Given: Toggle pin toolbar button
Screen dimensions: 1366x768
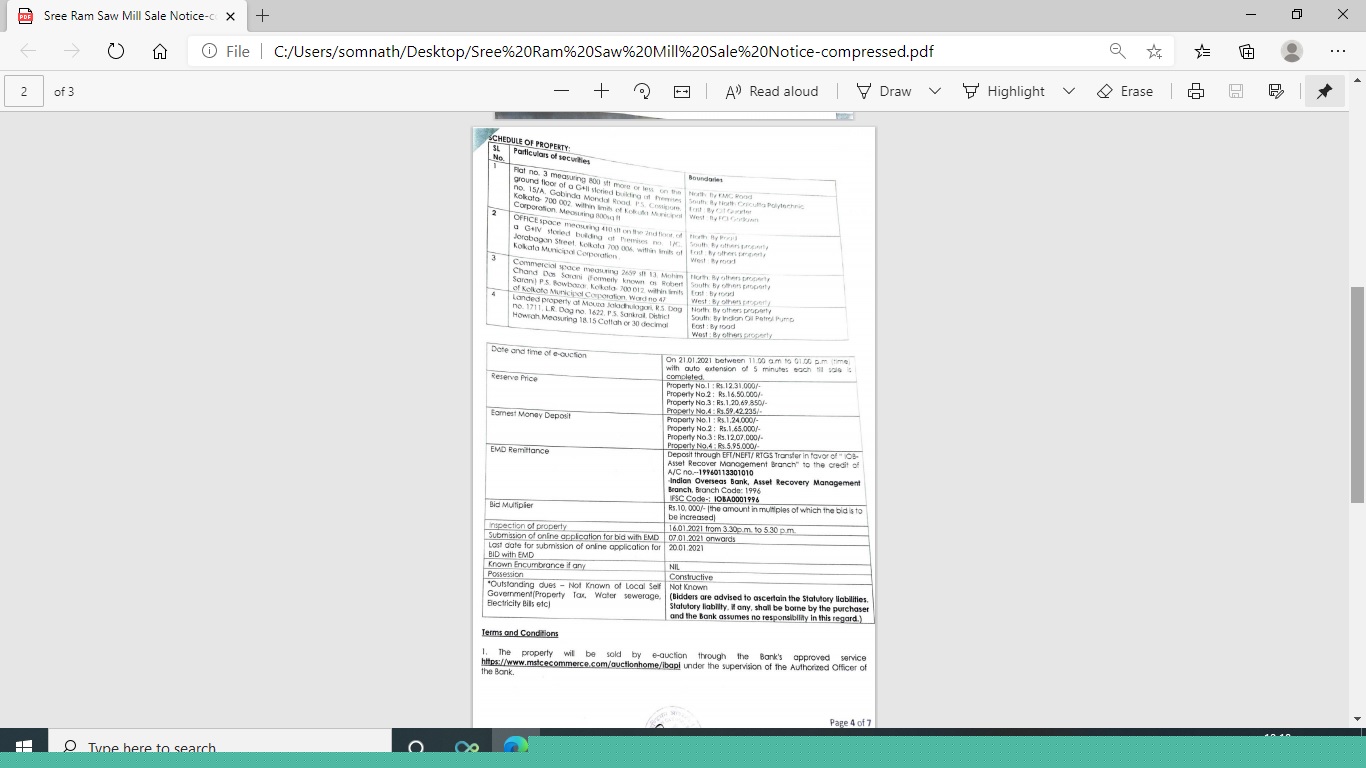Looking at the screenshot, I should tap(1324, 91).
